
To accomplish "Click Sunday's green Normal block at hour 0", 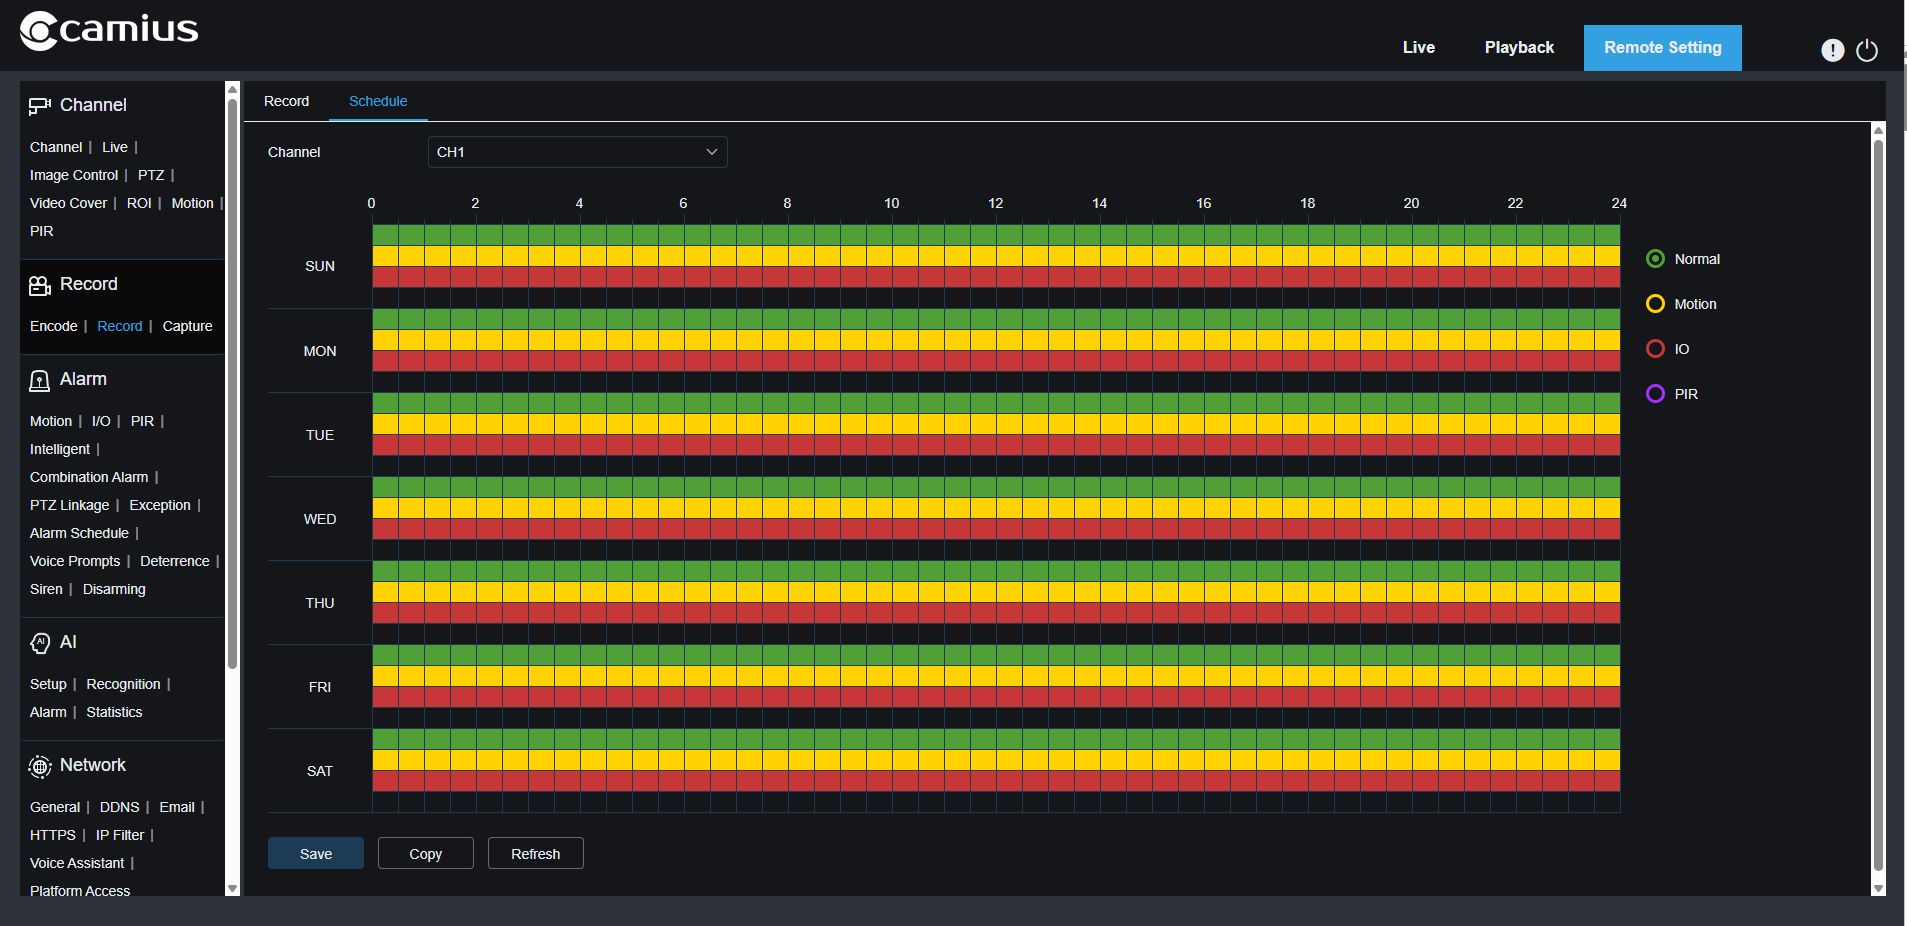I will (x=385, y=235).
